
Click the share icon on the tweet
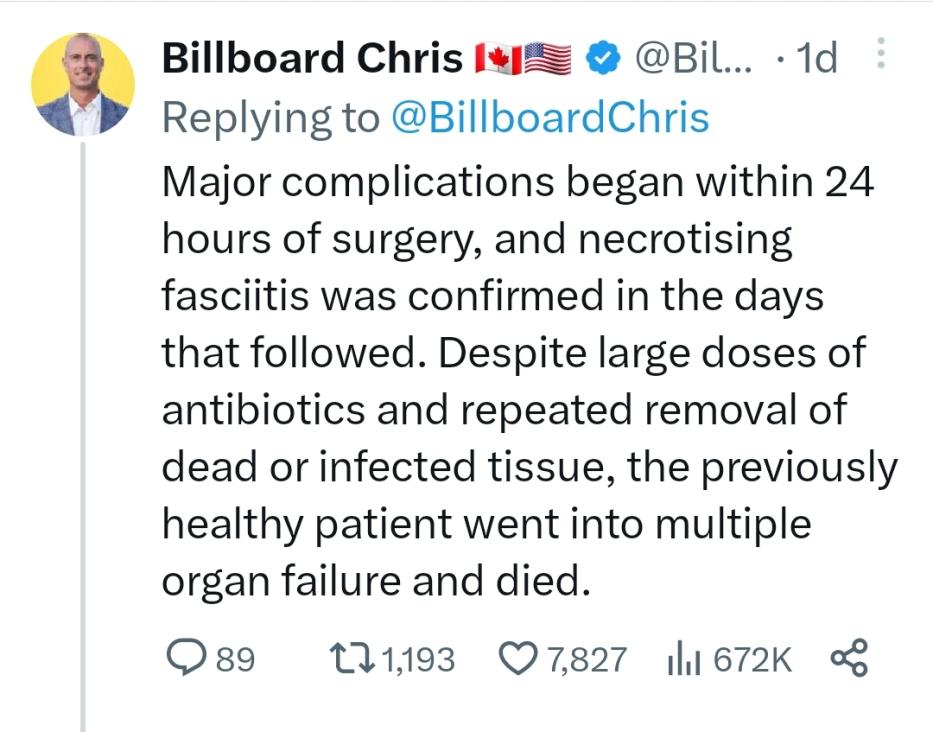(850, 659)
